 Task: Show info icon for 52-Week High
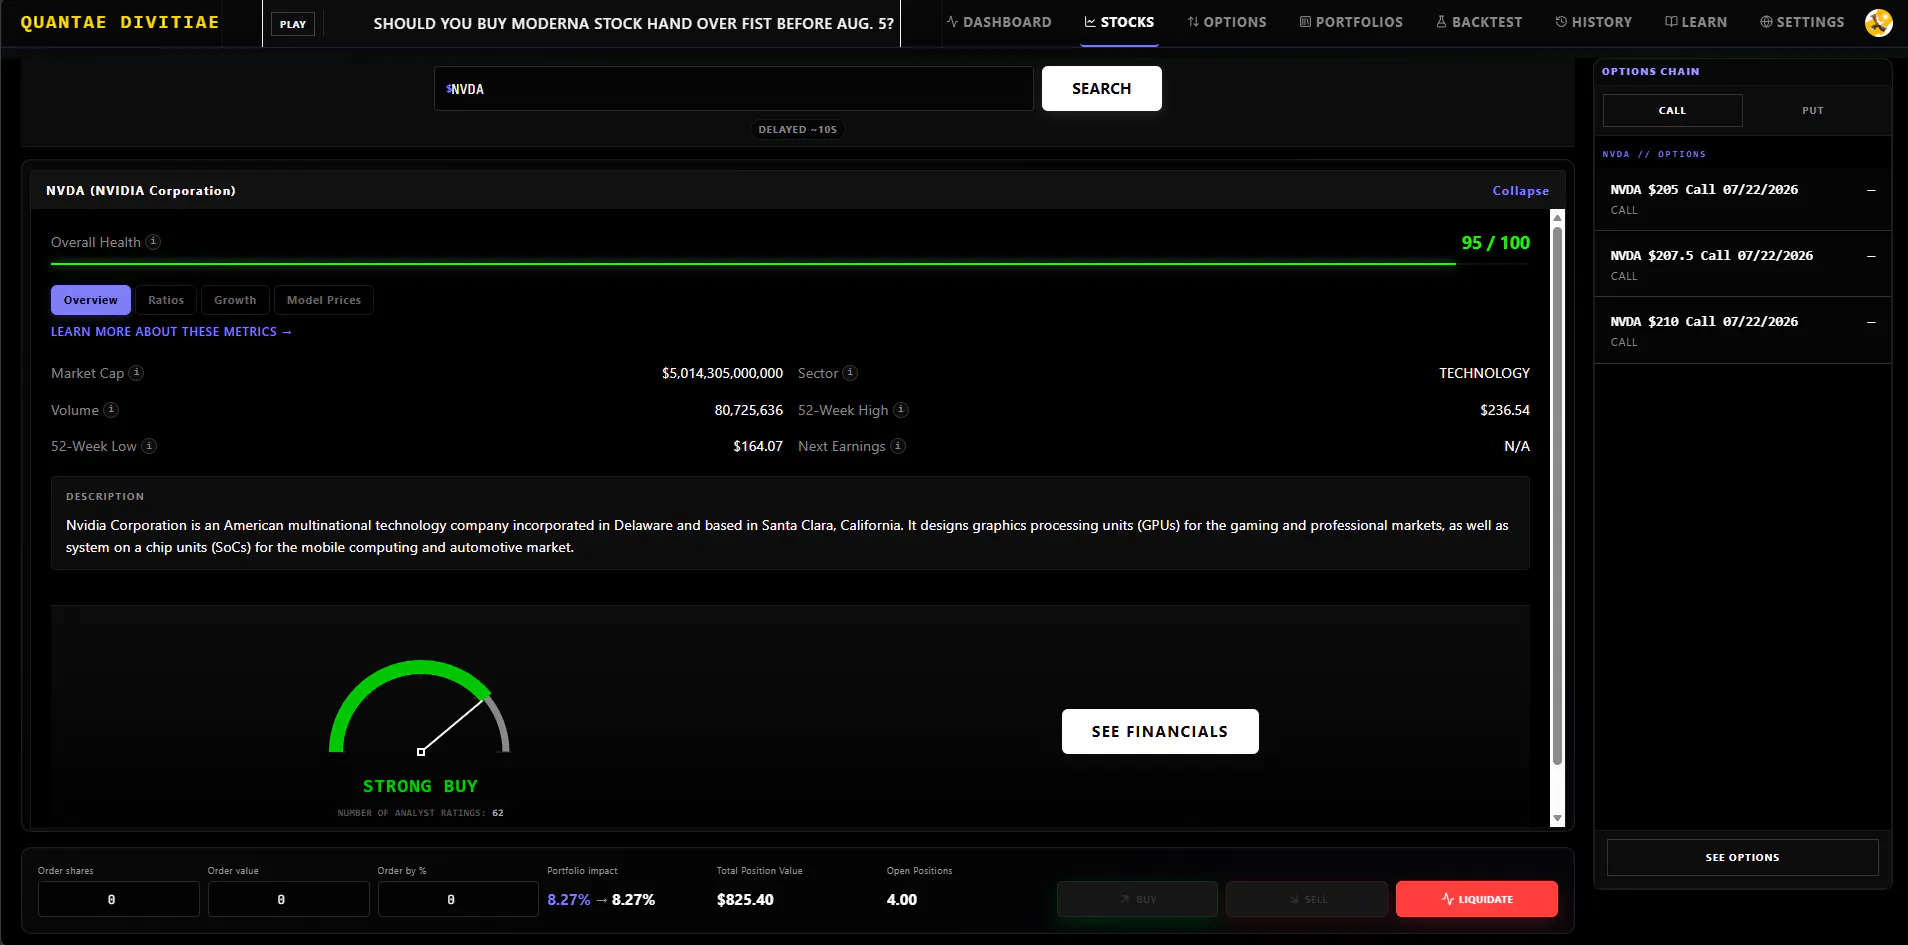pos(901,410)
